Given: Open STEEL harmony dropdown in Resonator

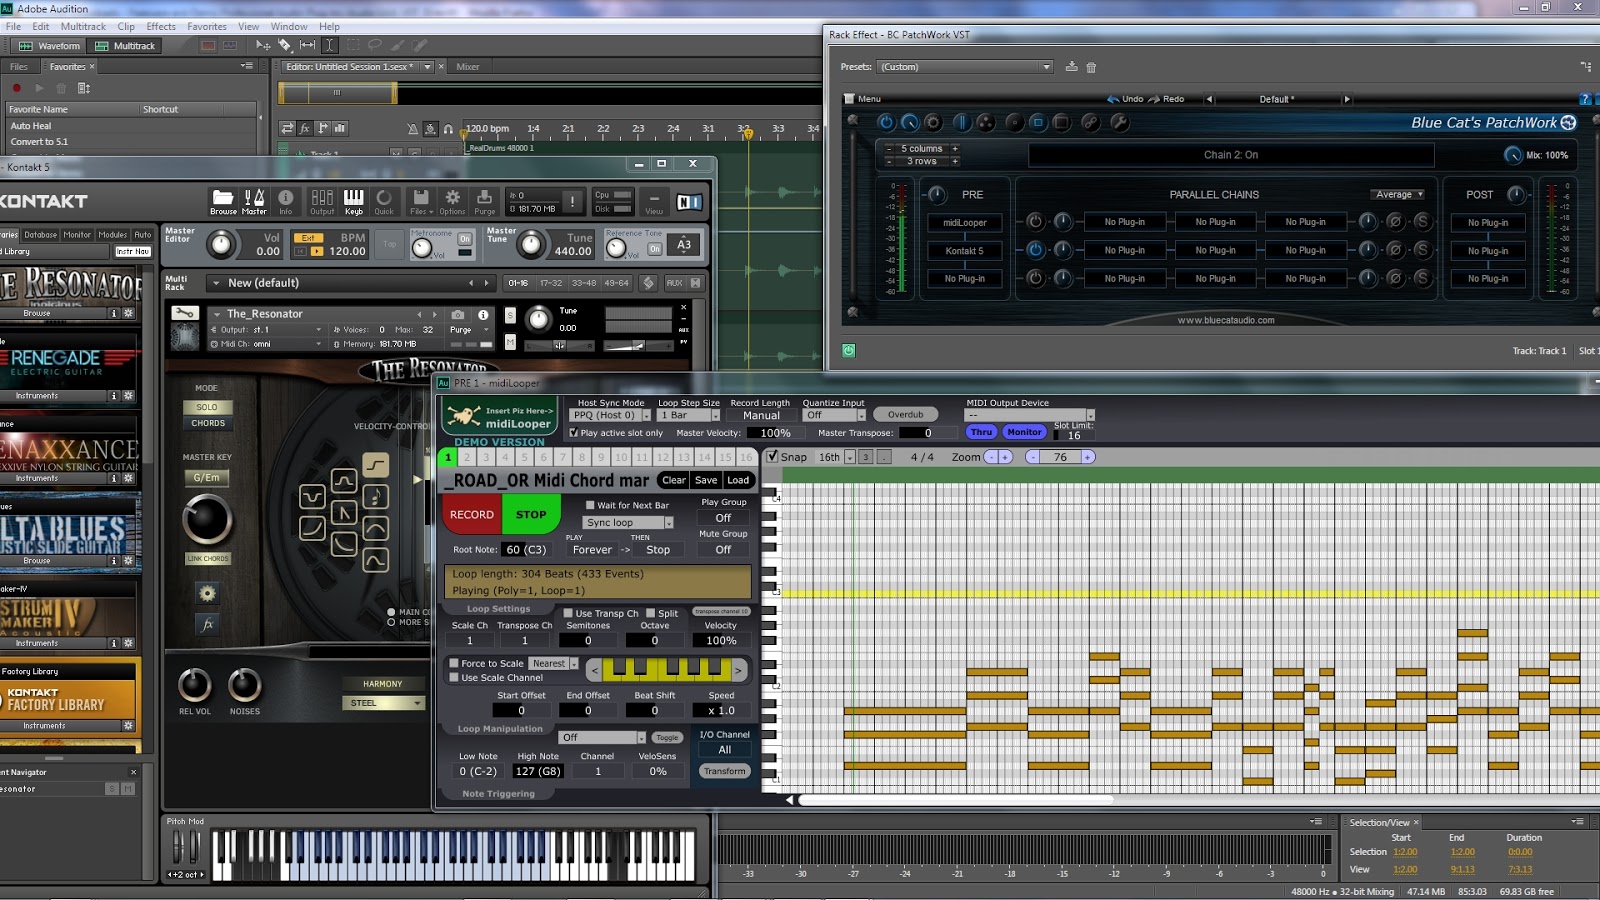Looking at the screenshot, I should (385, 703).
